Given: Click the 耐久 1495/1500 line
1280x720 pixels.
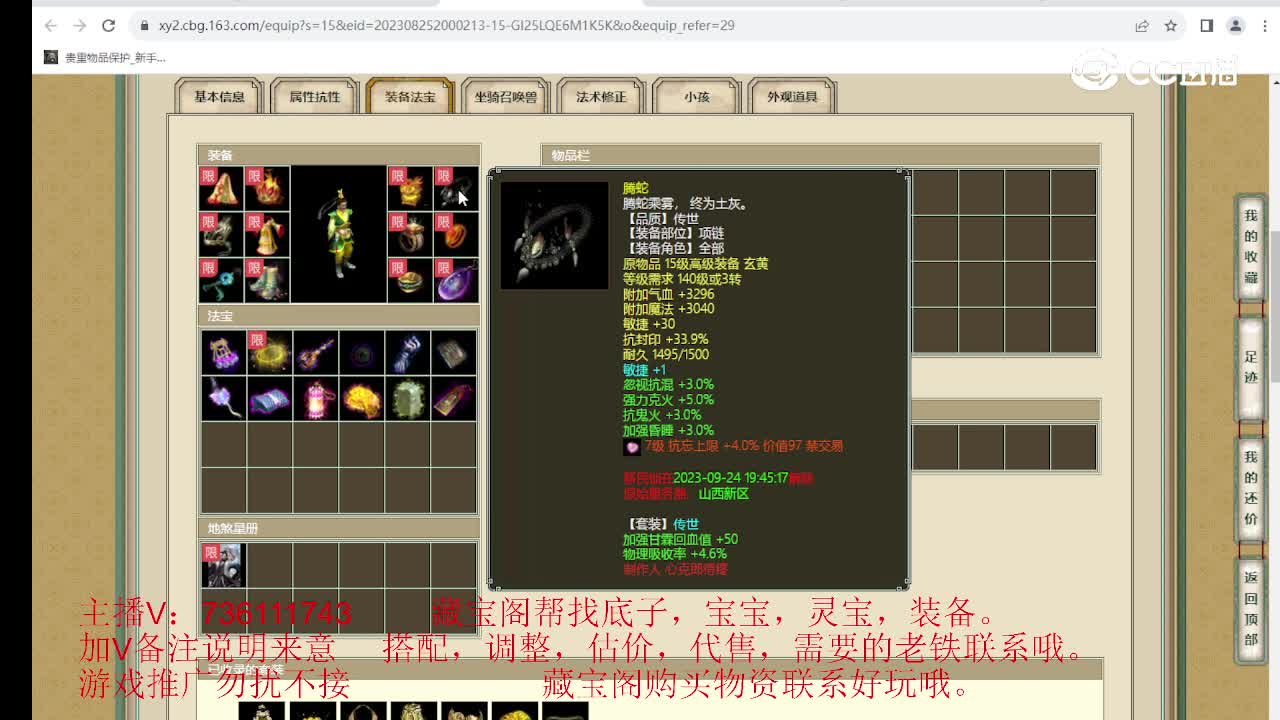Looking at the screenshot, I should pyautogui.click(x=666, y=354).
